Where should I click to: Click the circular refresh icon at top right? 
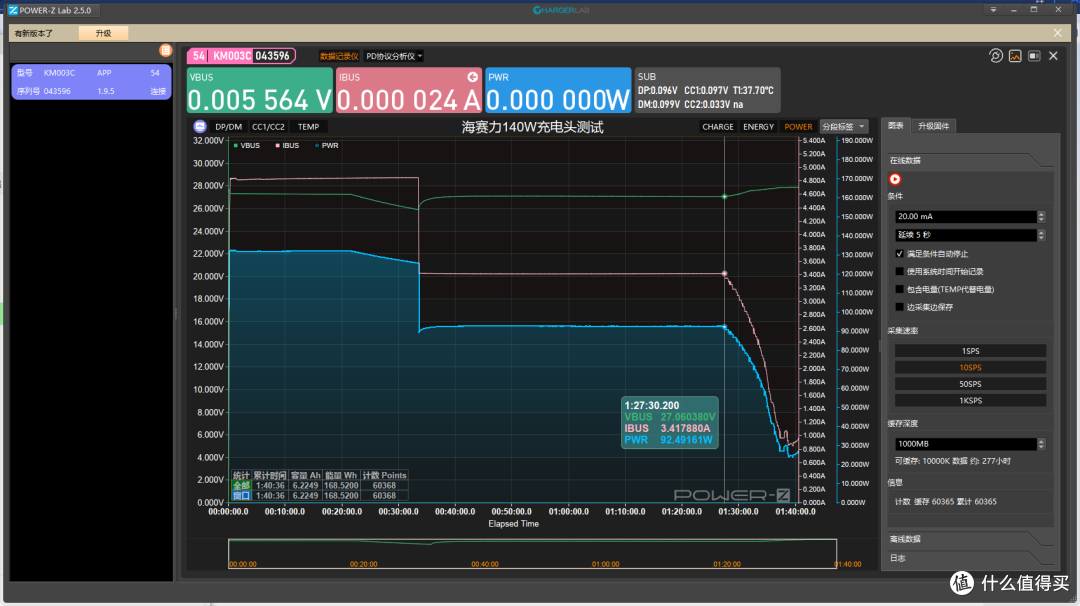tap(996, 56)
